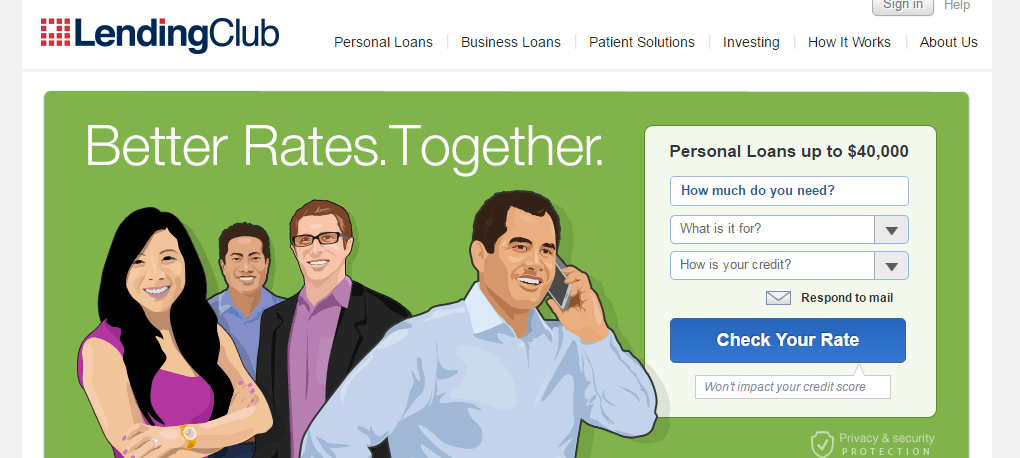Select the 'What is it for?' combo box
Image resolution: width=1020 pixels, height=458 pixels.
(x=789, y=230)
